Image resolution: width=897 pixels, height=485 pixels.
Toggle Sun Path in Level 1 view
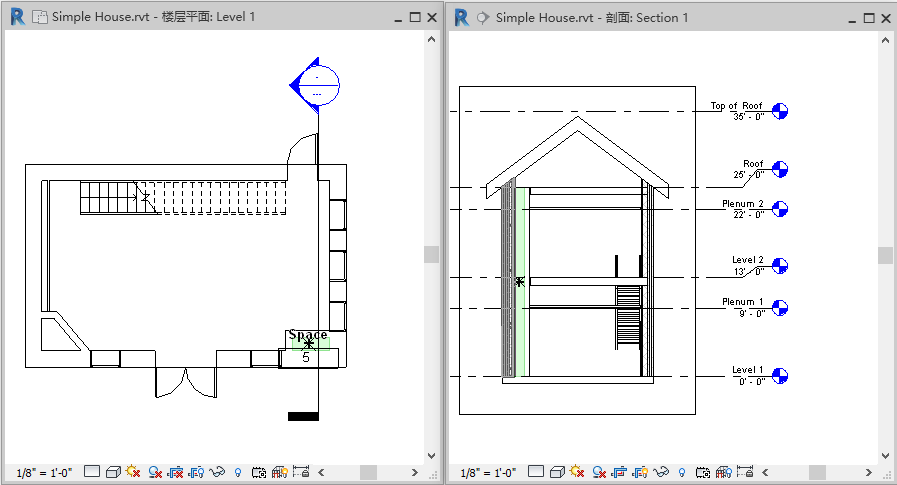133,472
